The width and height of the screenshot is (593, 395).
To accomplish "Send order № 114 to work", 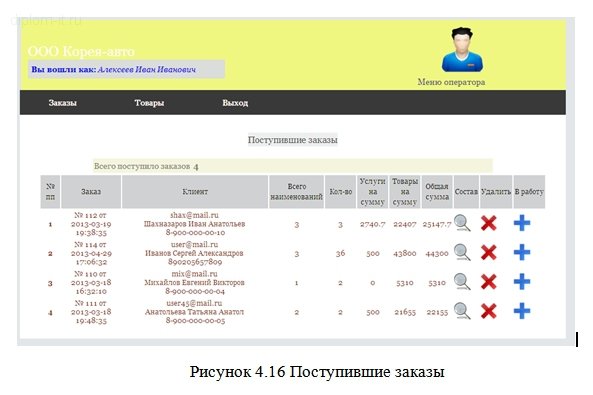I will click(x=522, y=252).
